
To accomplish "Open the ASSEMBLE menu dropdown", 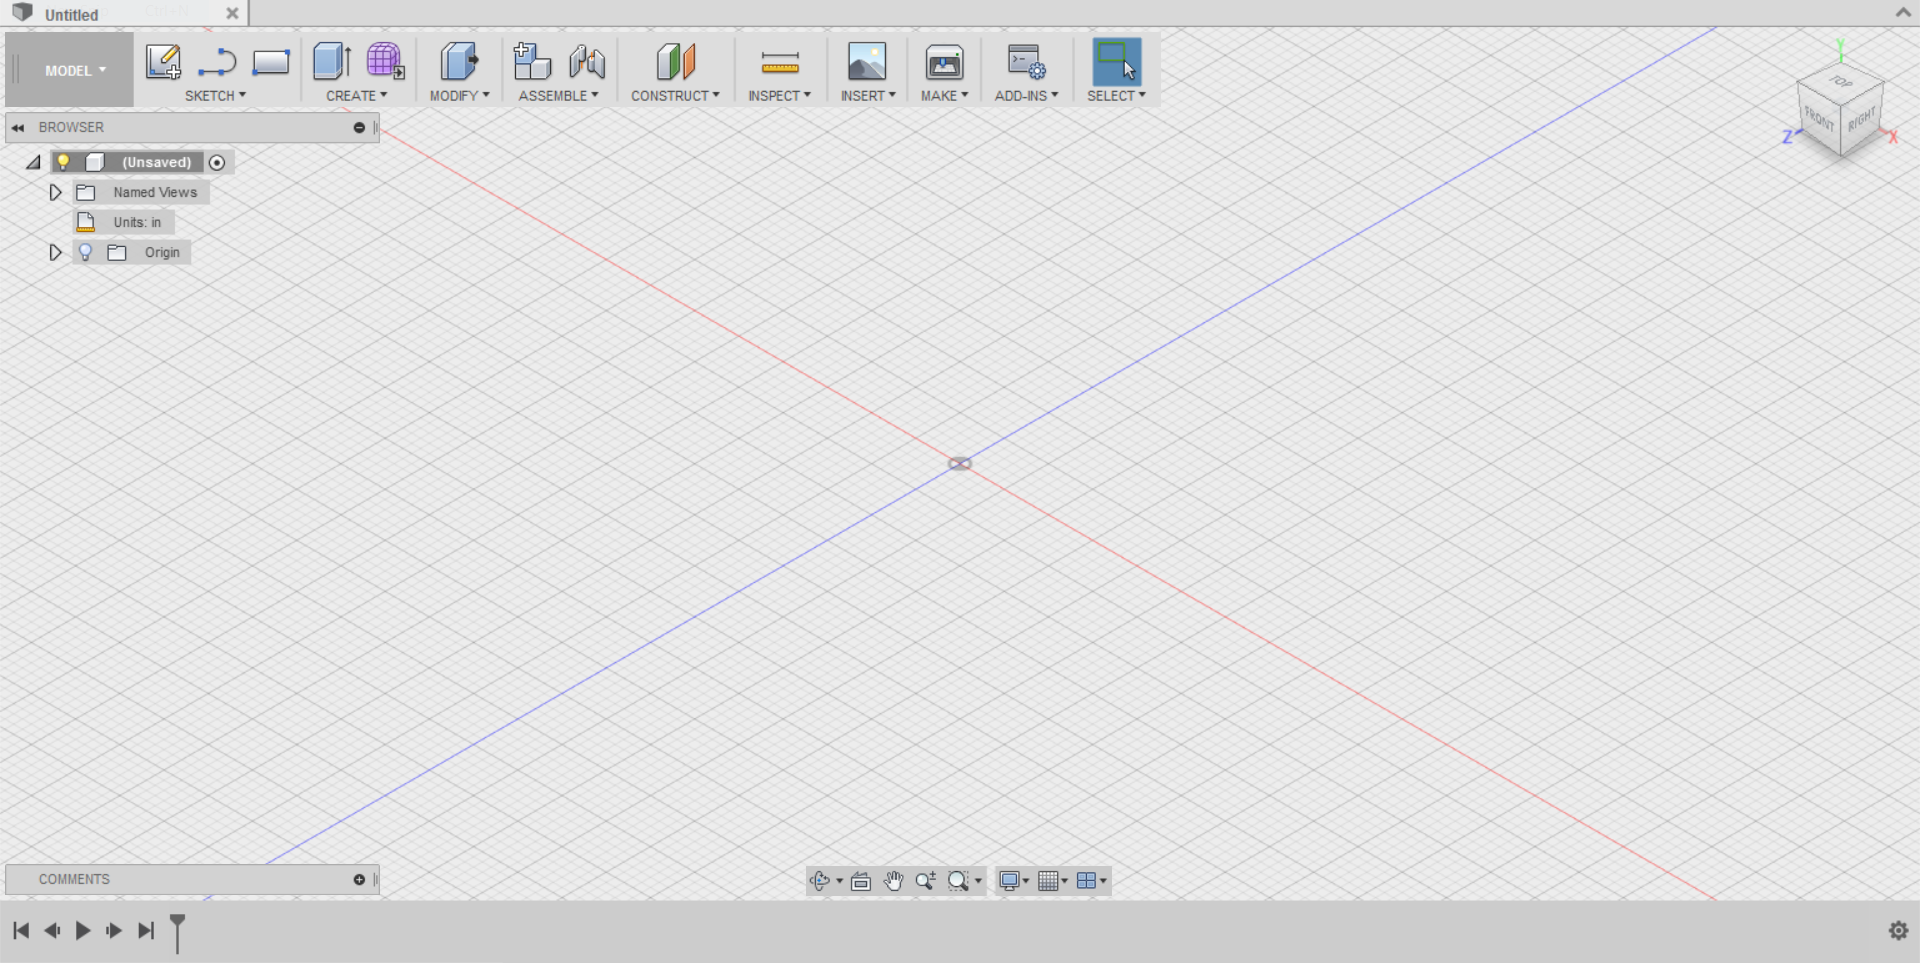I will [558, 96].
